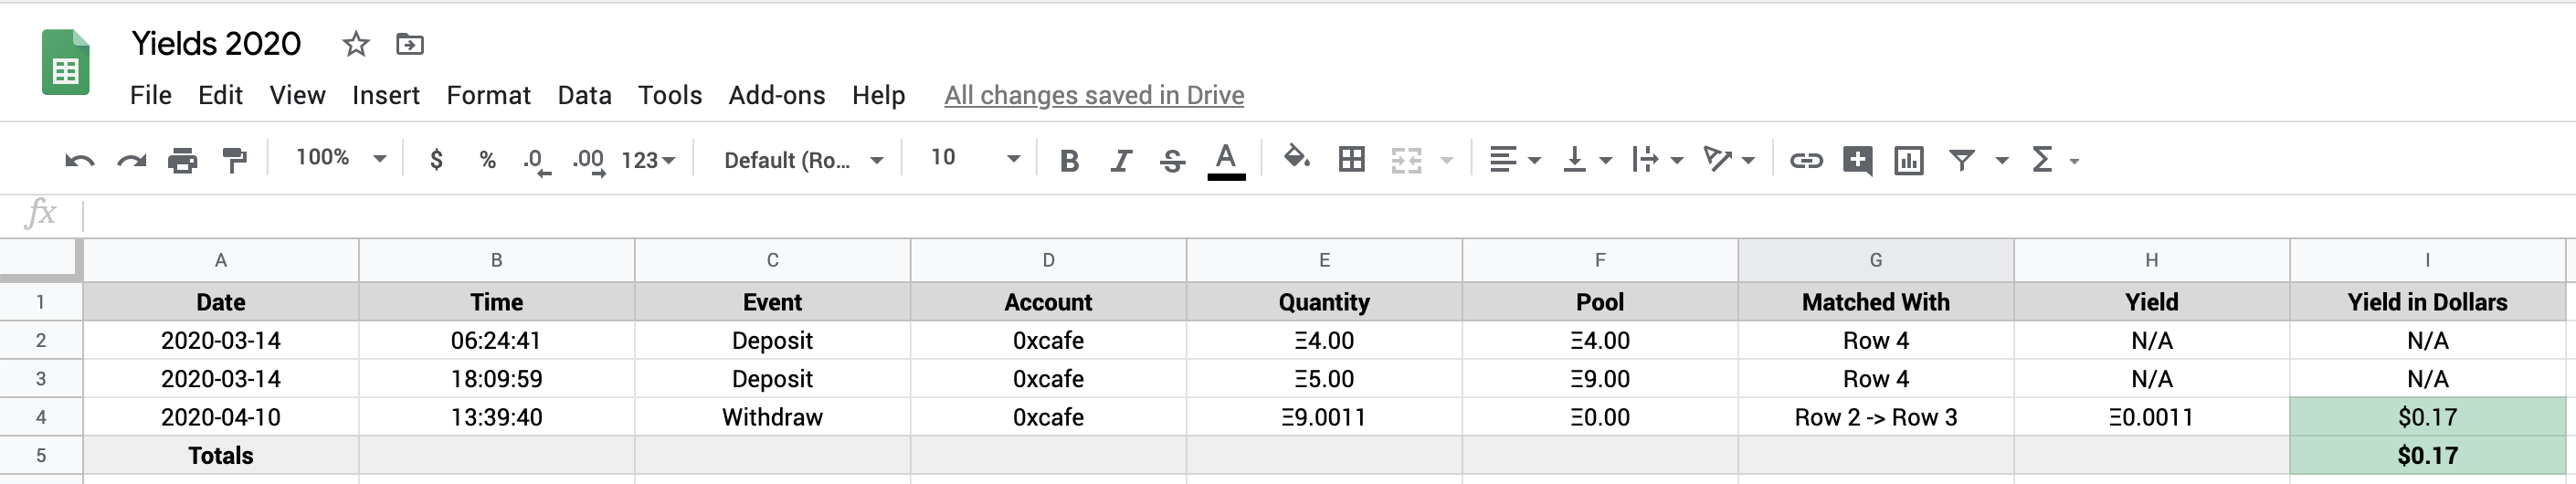Open the cell borders tool
This screenshot has width=2576, height=484.
point(1351,159)
